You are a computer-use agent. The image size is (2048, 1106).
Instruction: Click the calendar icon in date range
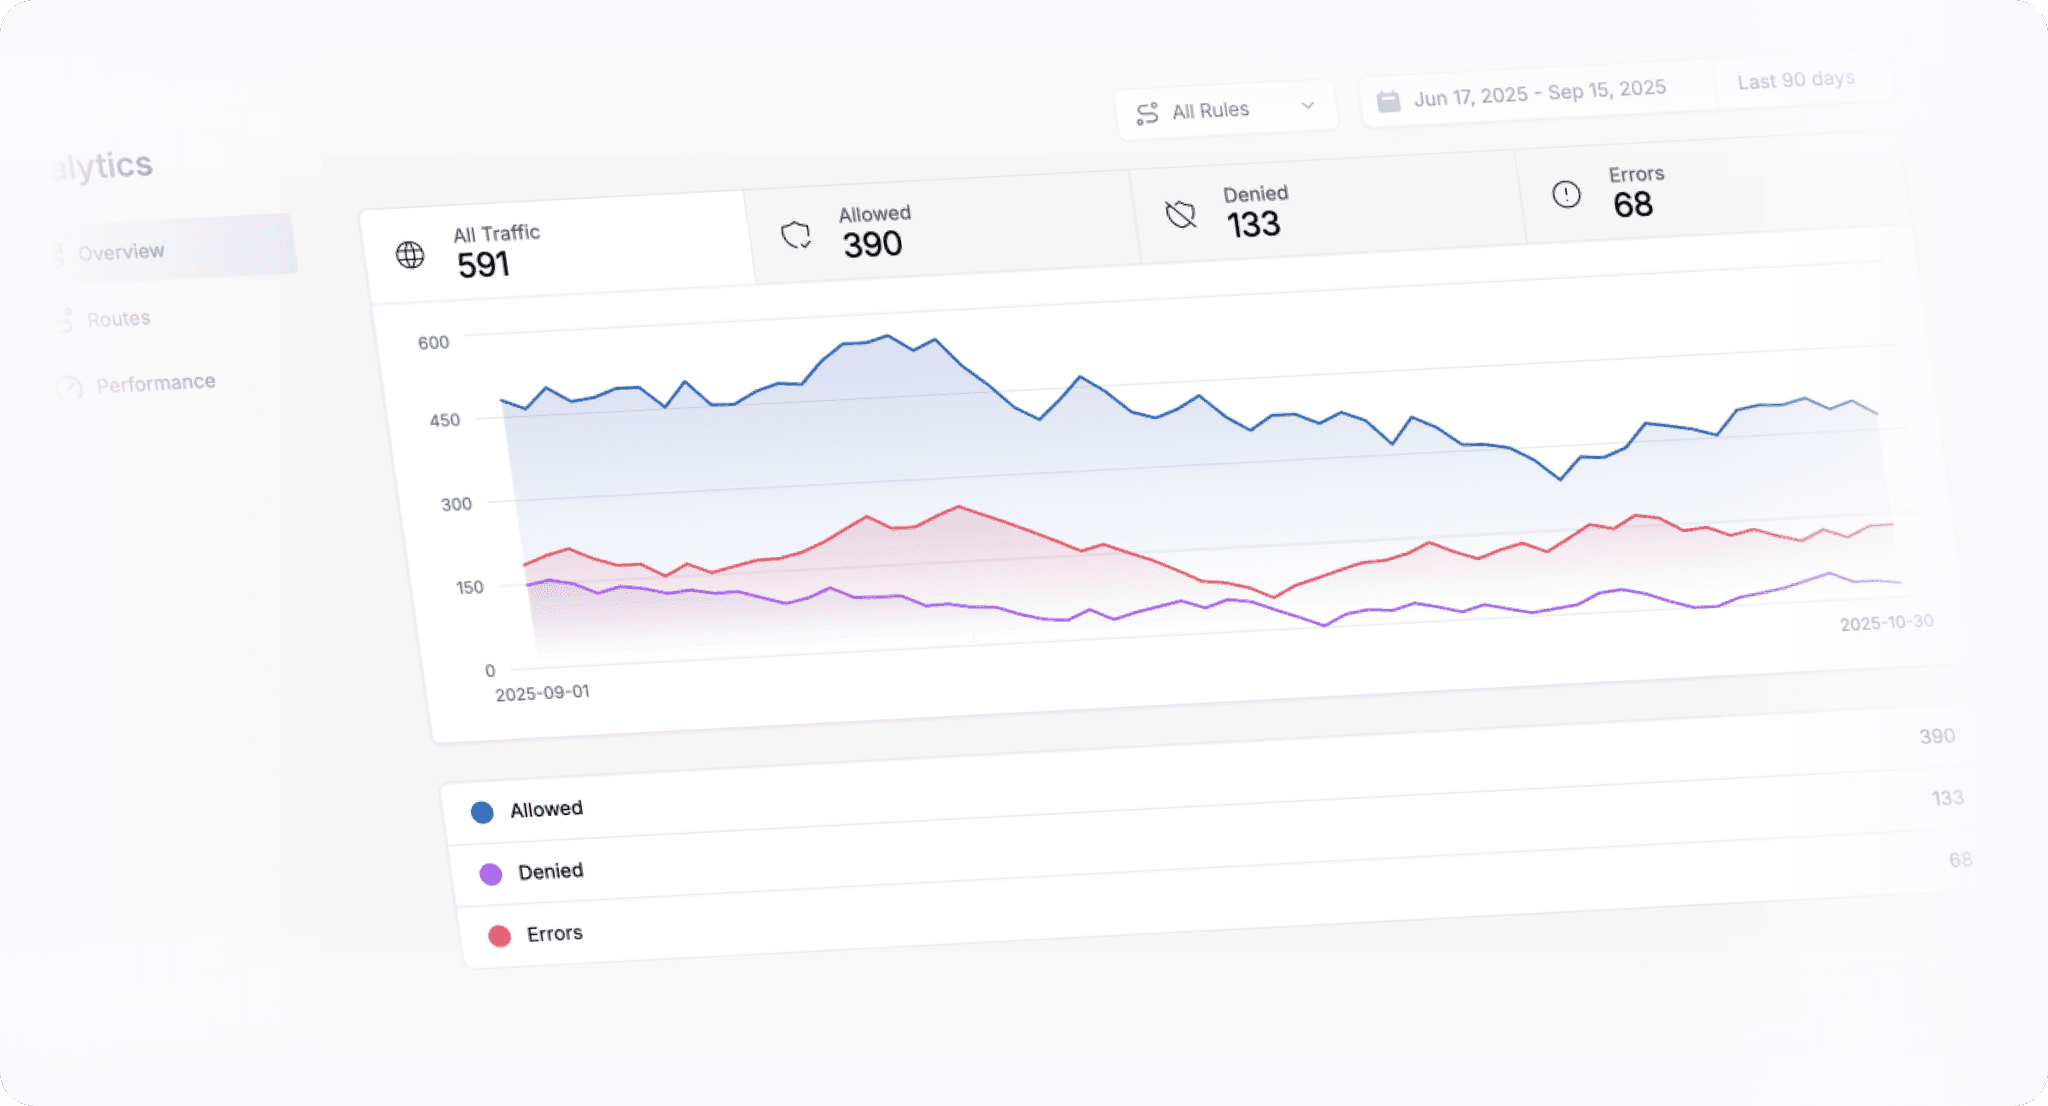1388,101
